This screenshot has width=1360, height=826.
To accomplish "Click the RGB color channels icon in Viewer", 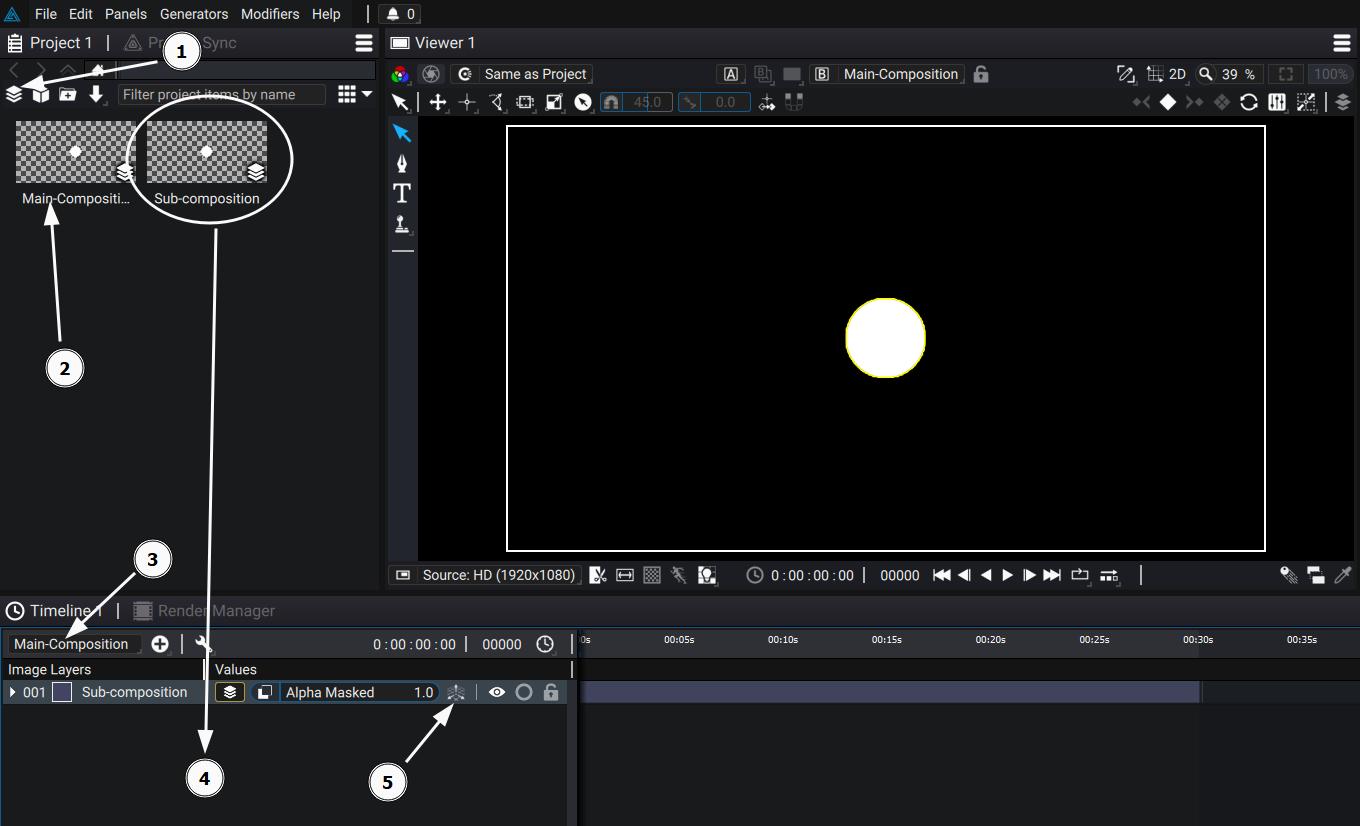I will [400, 74].
